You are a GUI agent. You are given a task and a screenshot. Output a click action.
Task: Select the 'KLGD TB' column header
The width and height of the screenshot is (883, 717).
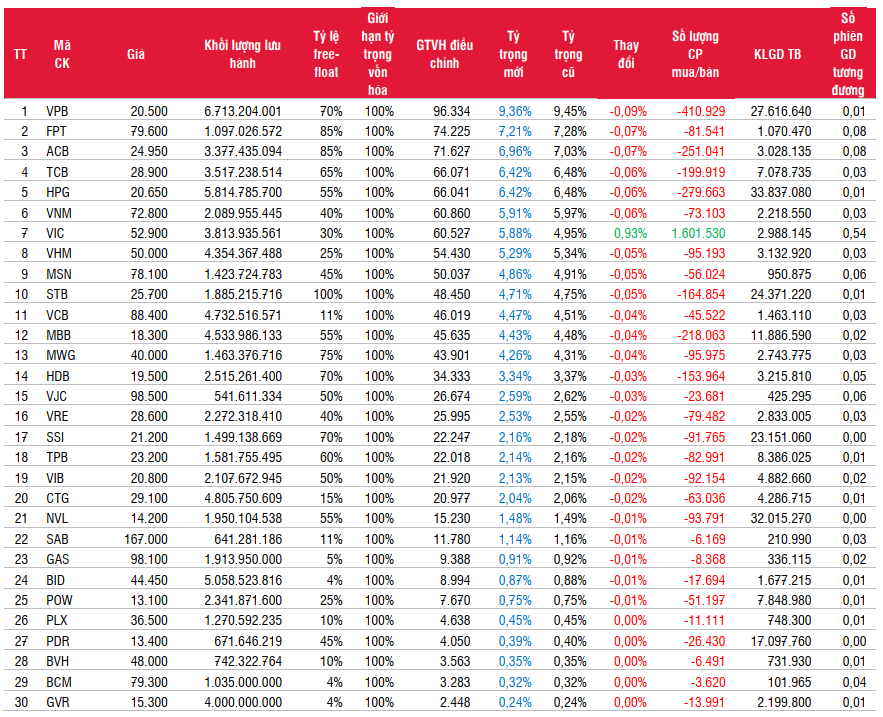777,54
